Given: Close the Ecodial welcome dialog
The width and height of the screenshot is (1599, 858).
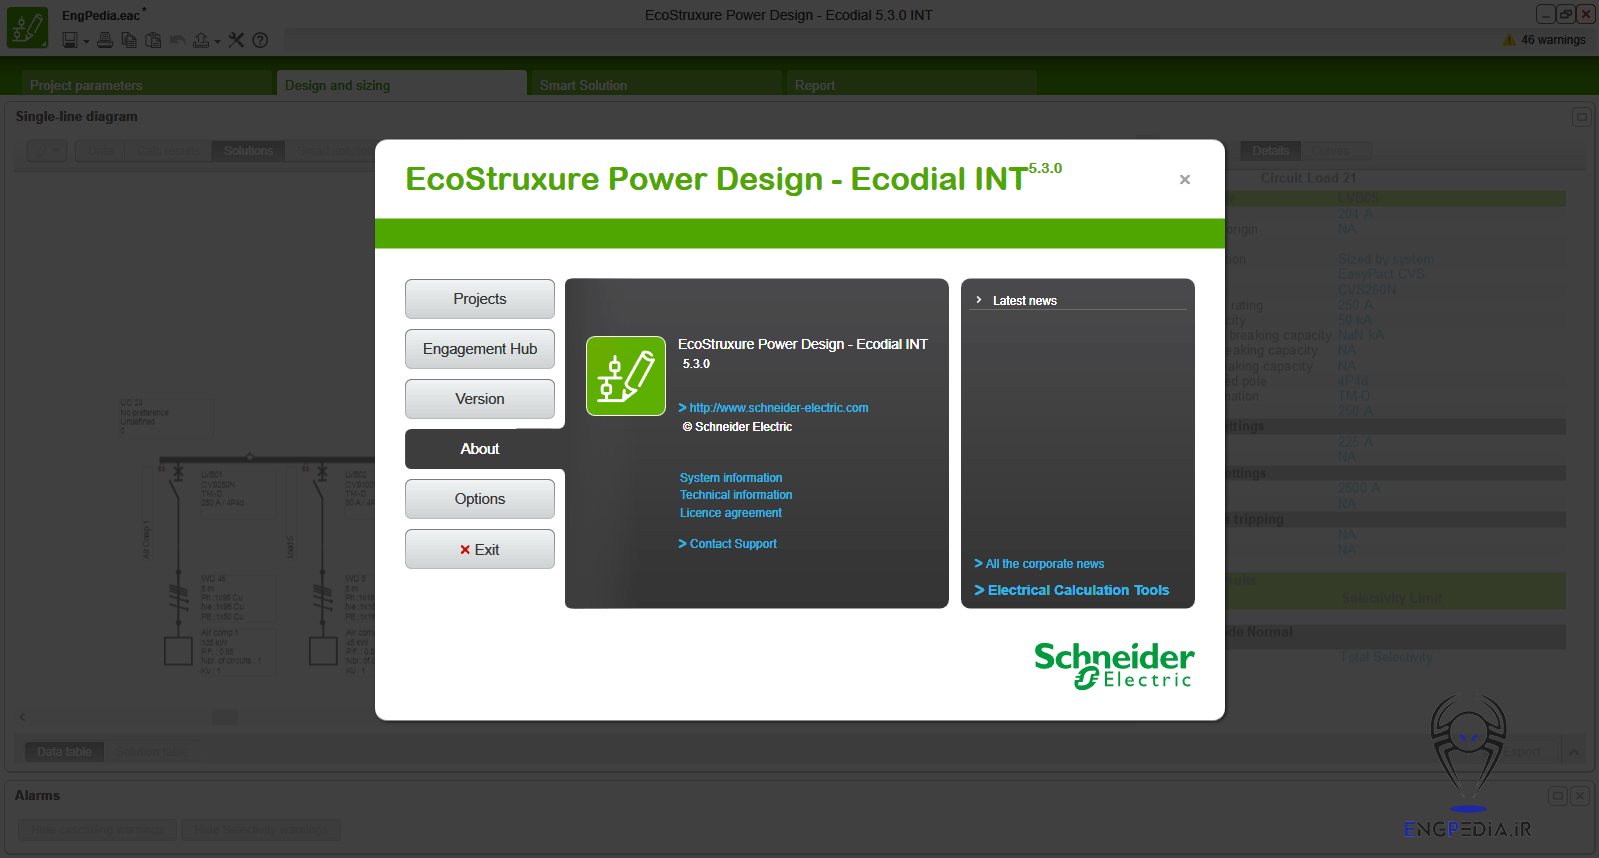Looking at the screenshot, I should click(1185, 180).
